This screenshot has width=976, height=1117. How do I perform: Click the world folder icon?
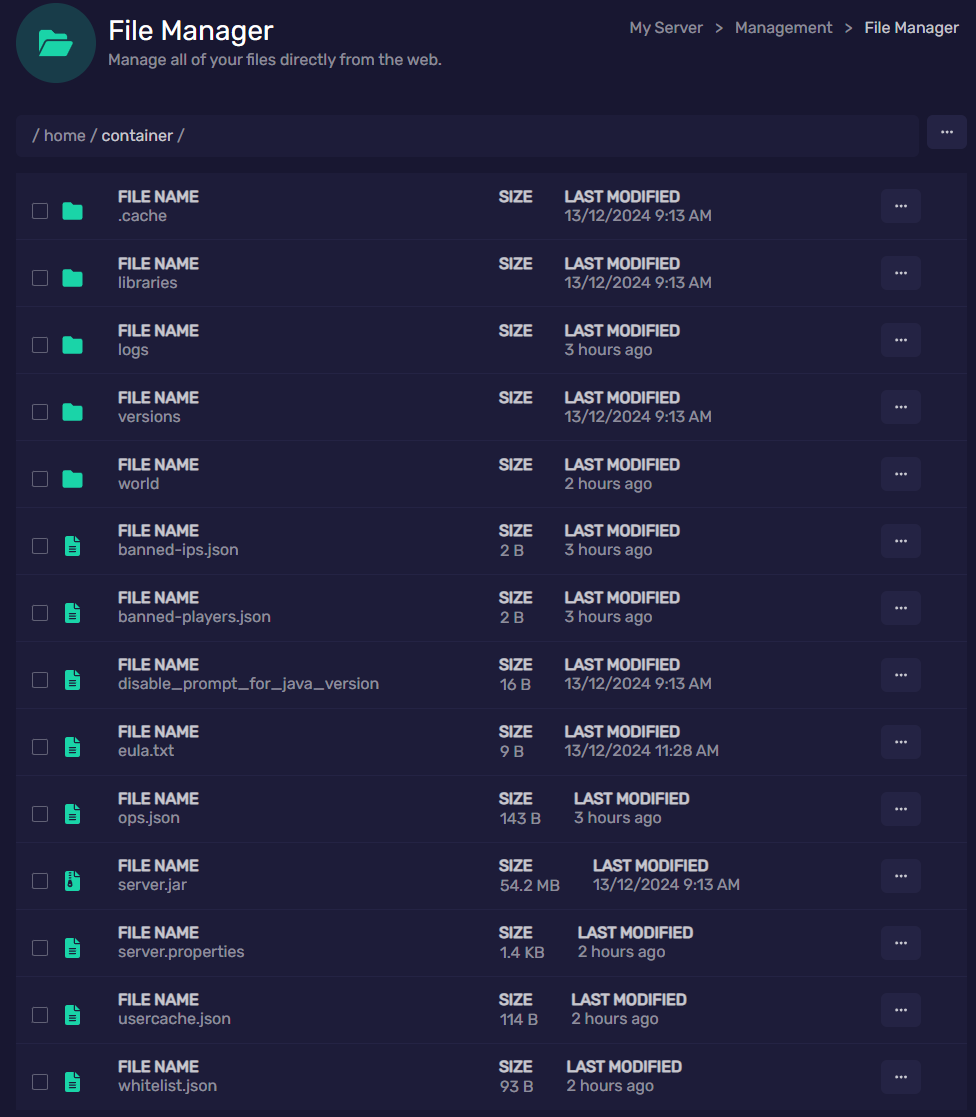[72, 479]
